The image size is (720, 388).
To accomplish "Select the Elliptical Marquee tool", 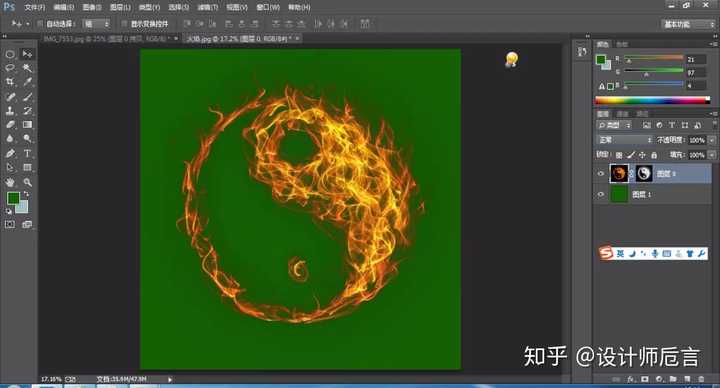I will (x=10, y=54).
